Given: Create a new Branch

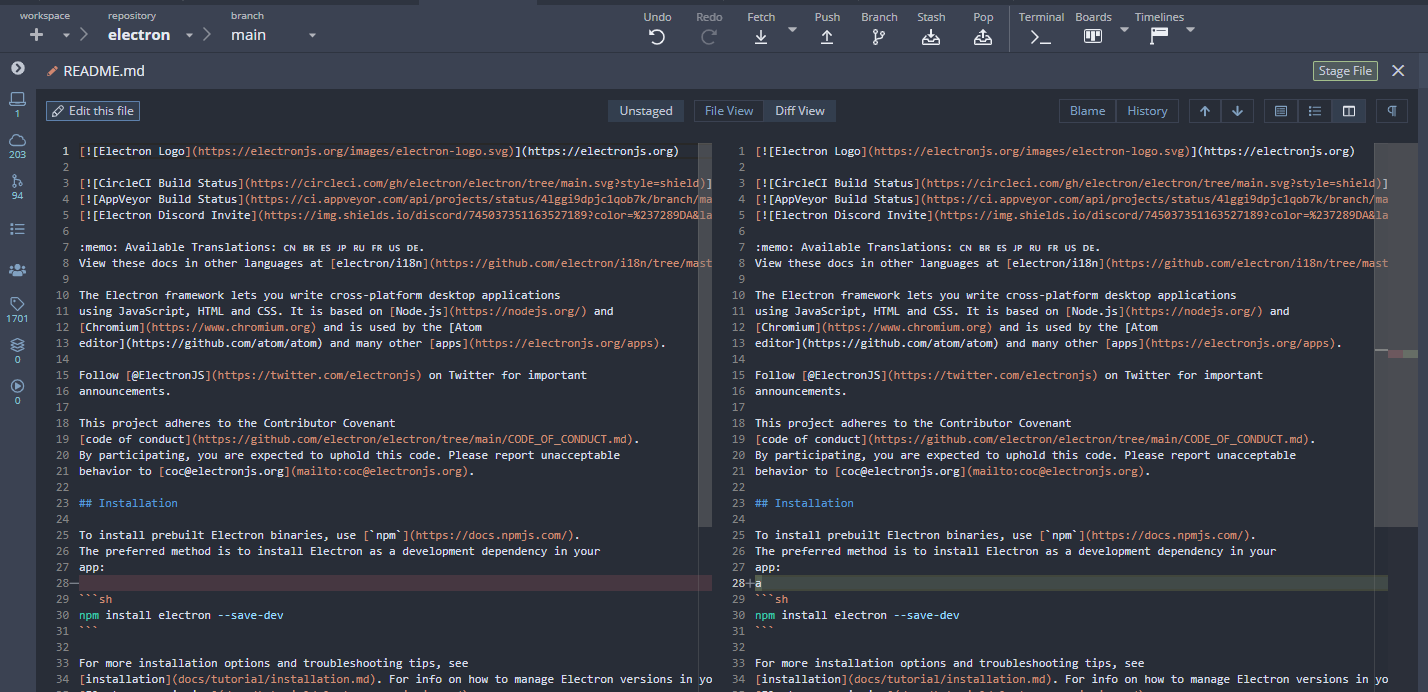Looking at the screenshot, I should [879, 28].
